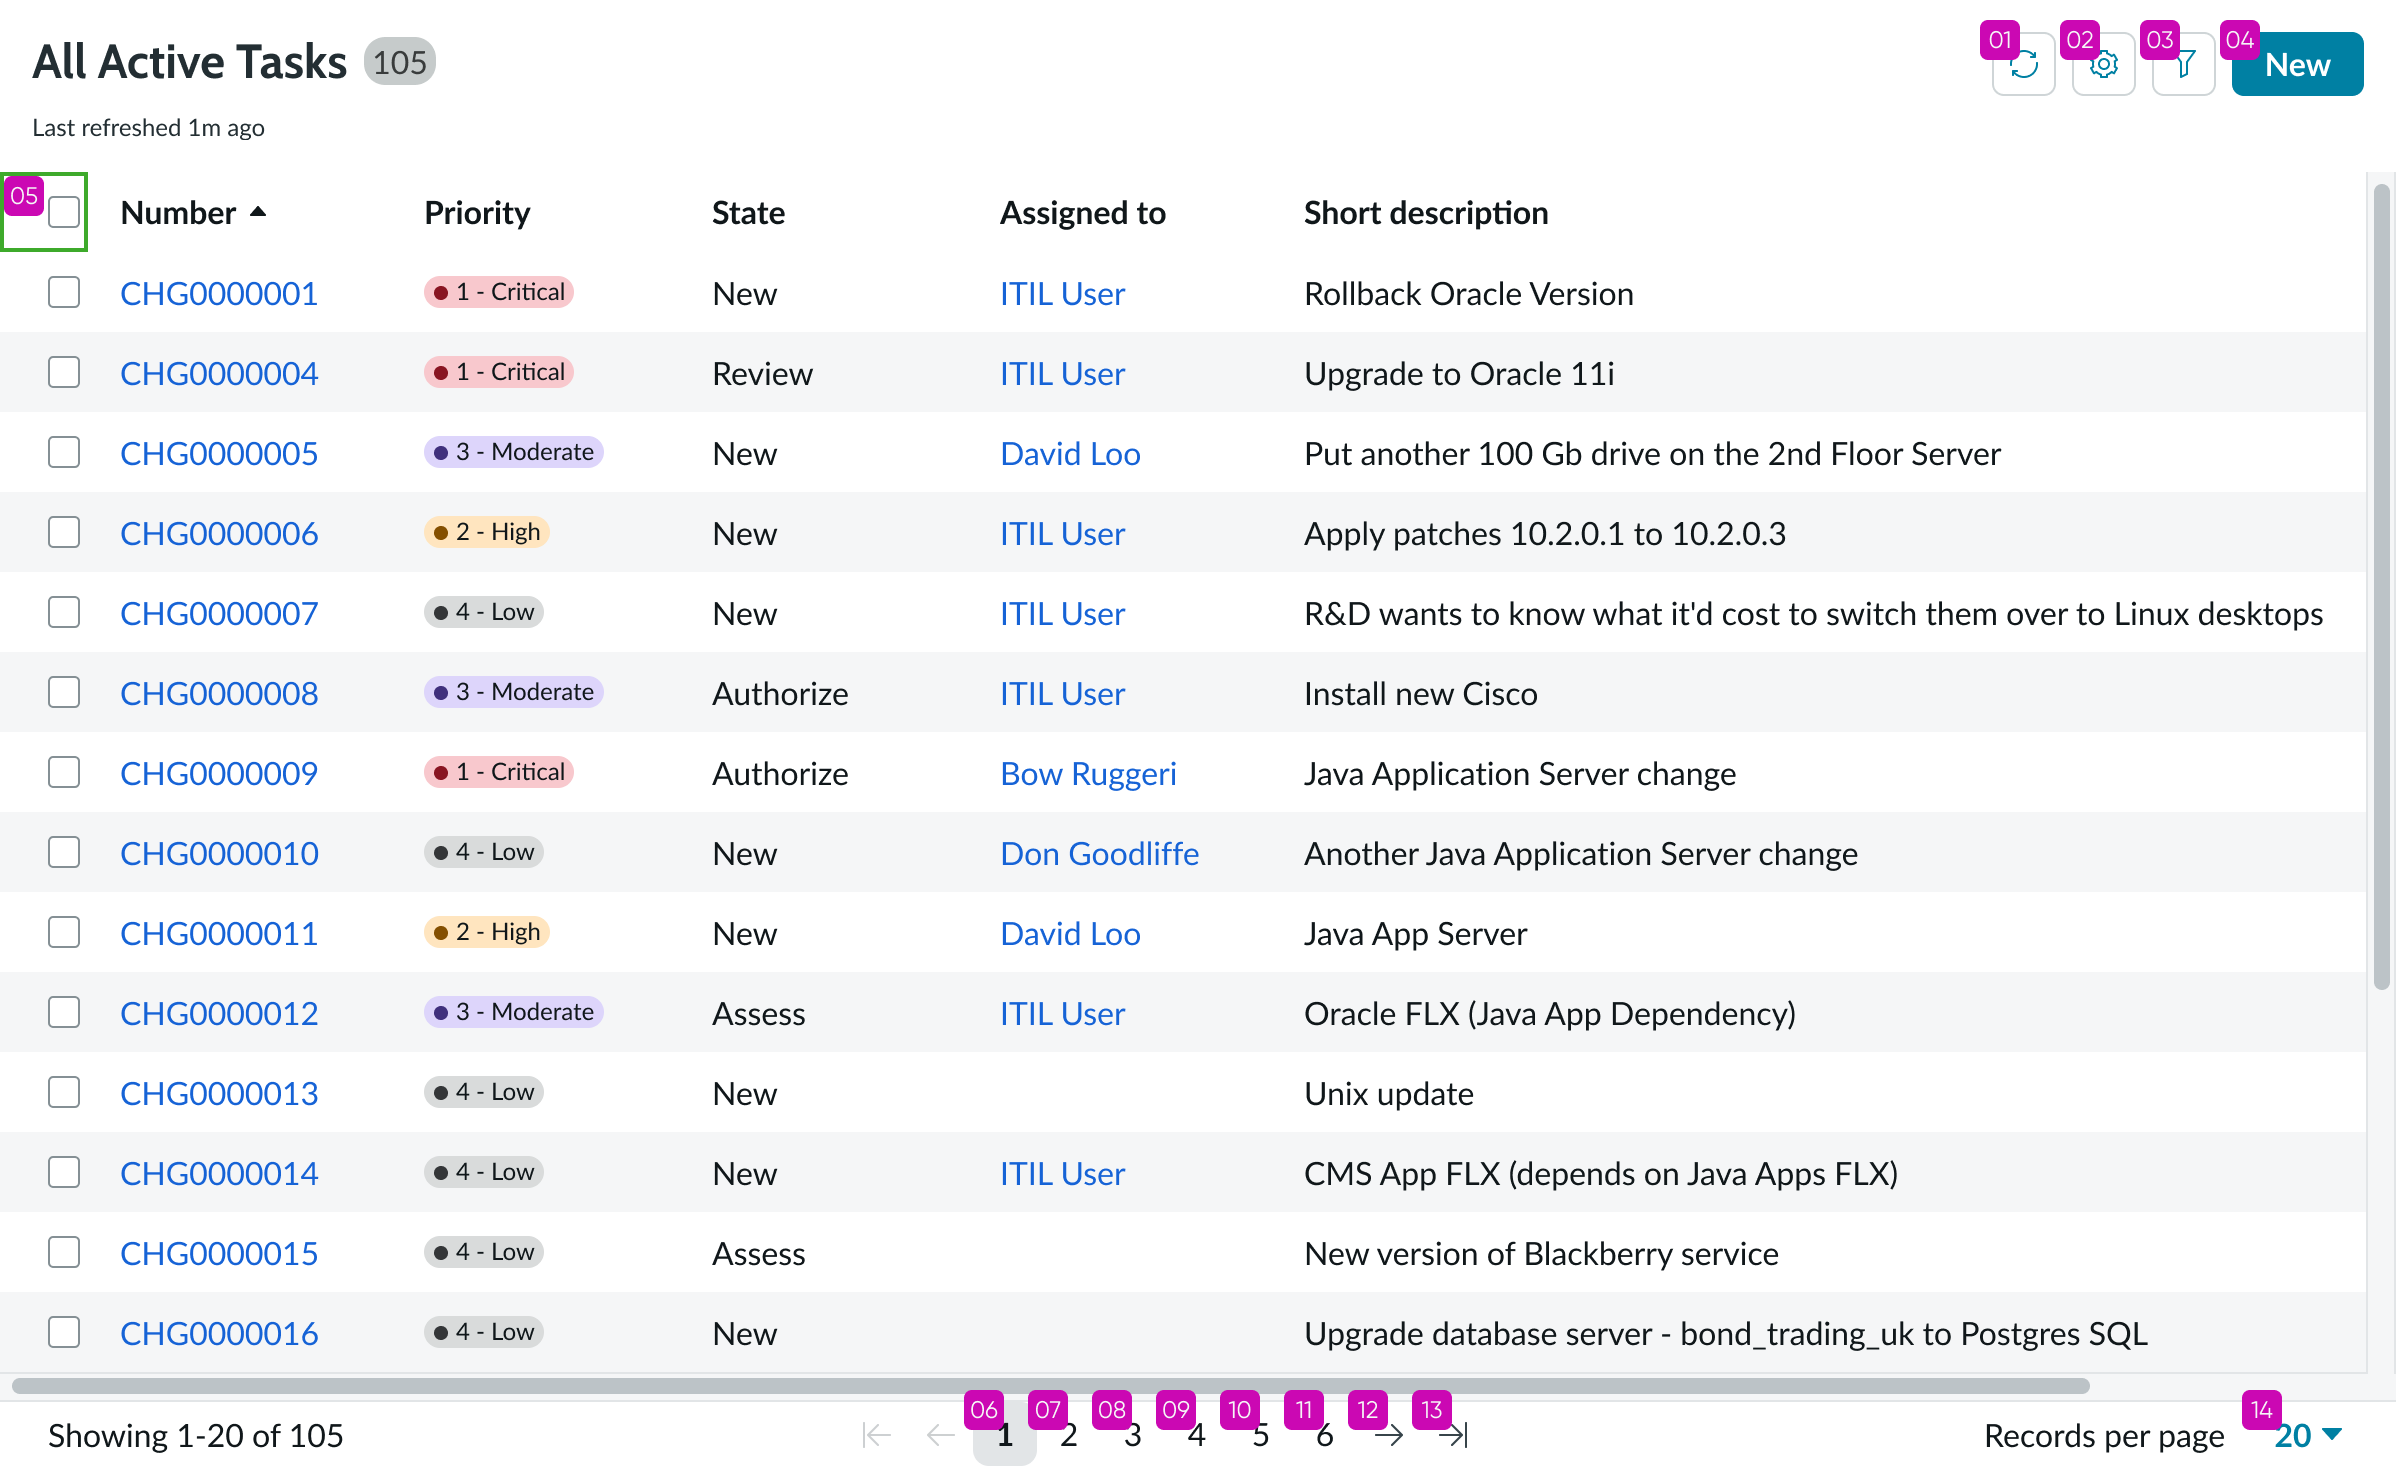Open change record CHG0000005
This screenshot has width=2396, height=1466.
point(219,452)
